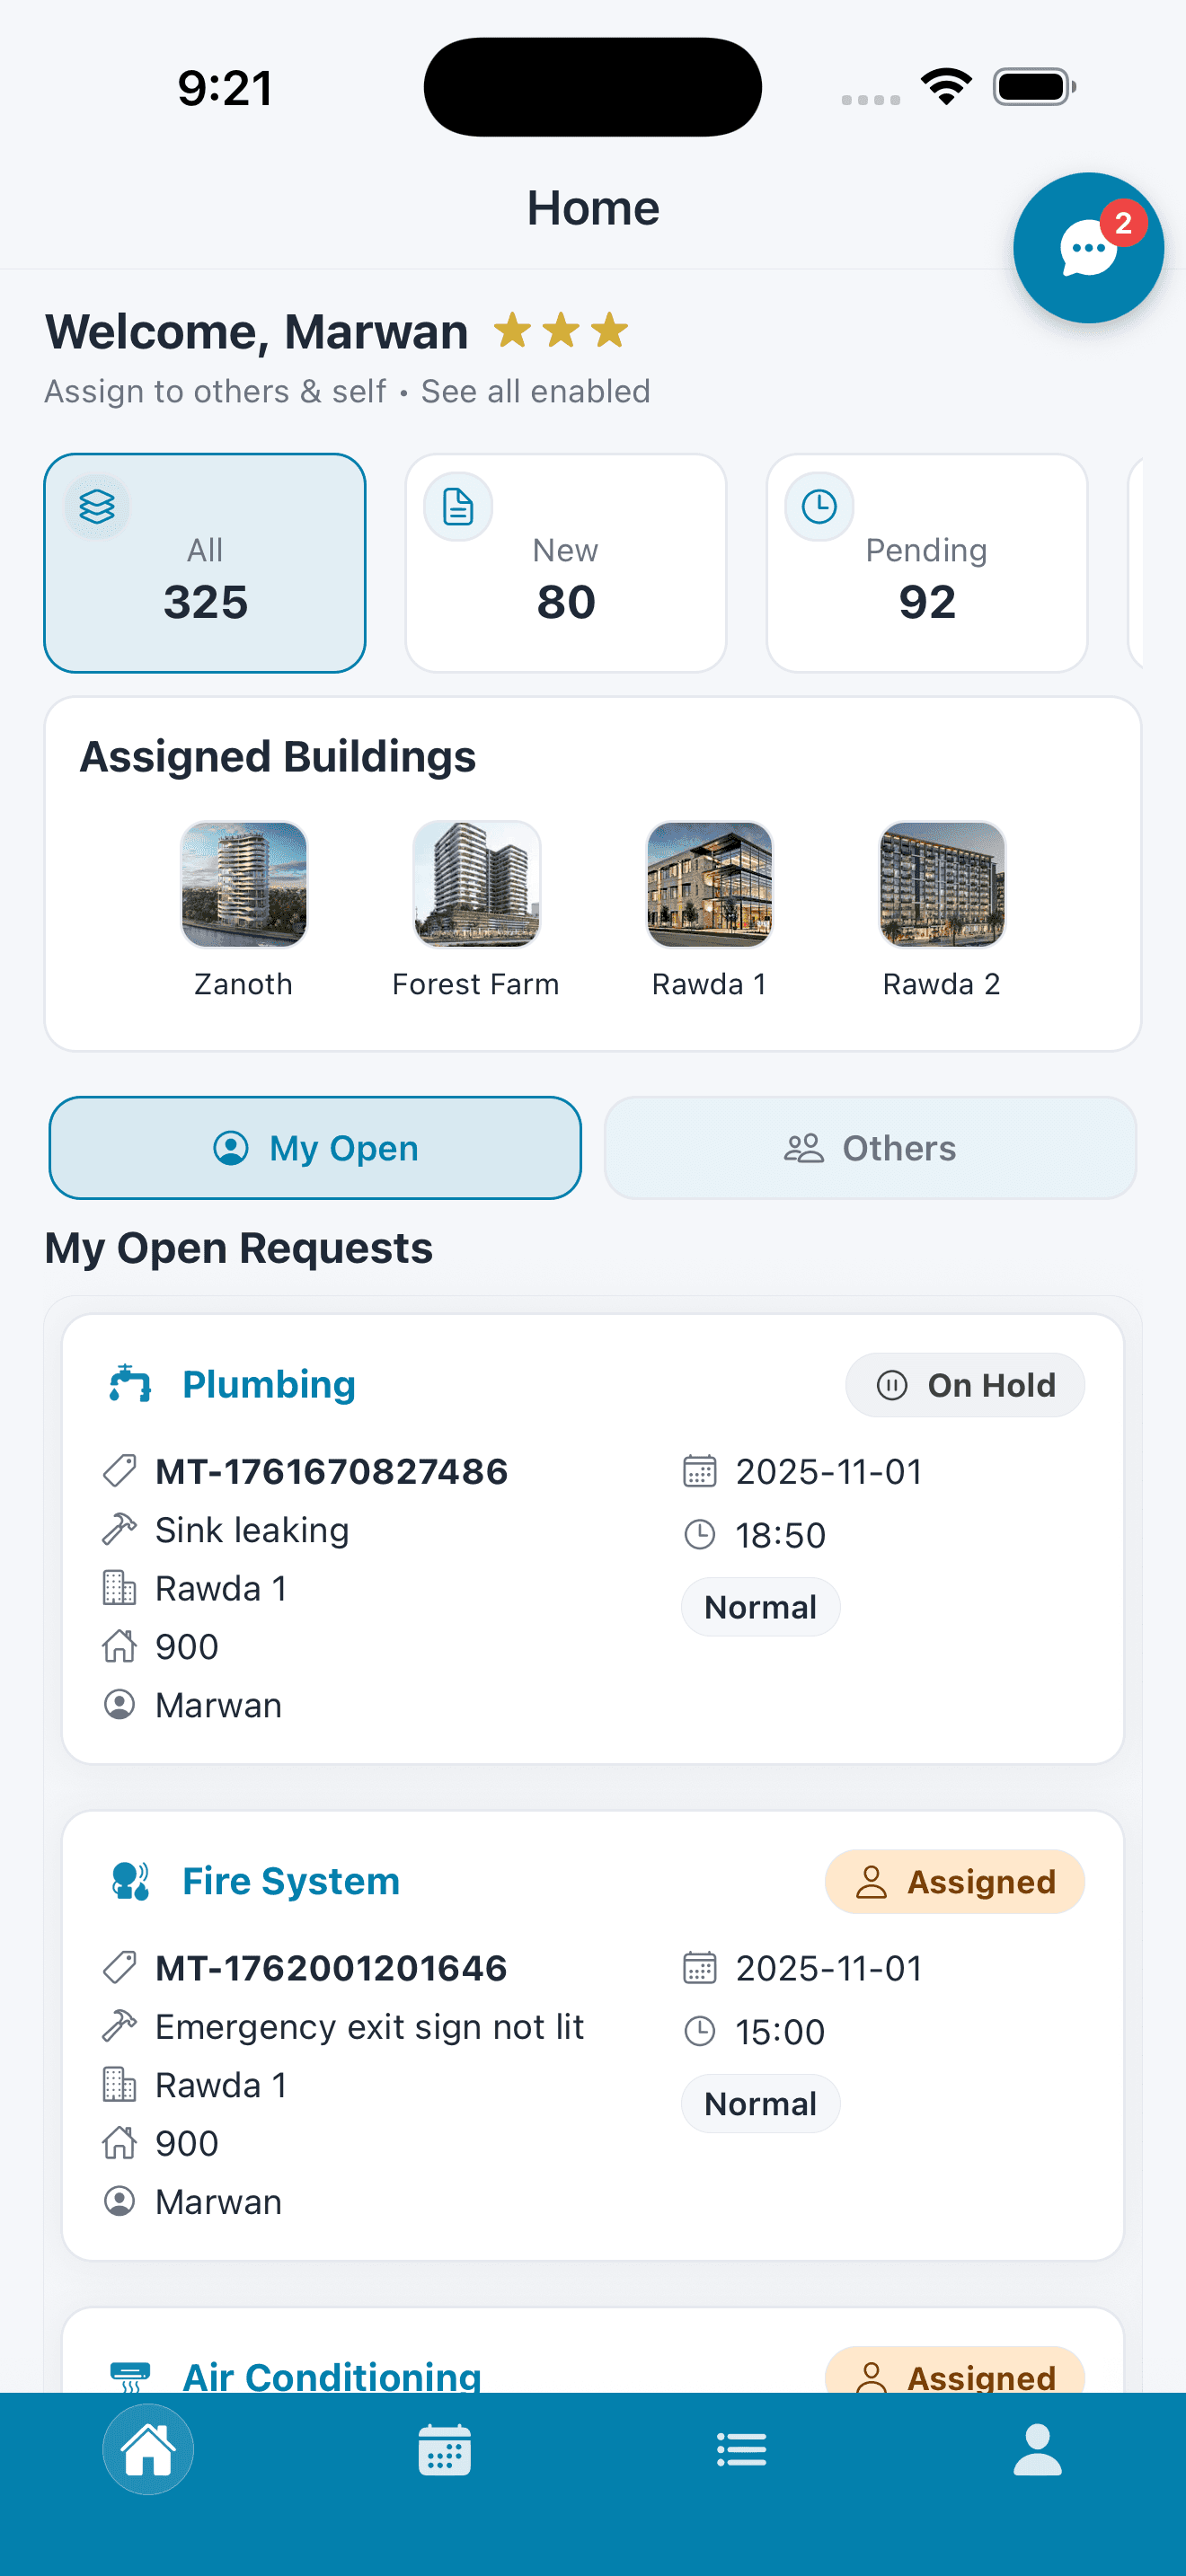Click house icon beside 900 on Plumbing card
Screen dimensions: 1186x2576
click(x=119, y=1646)
